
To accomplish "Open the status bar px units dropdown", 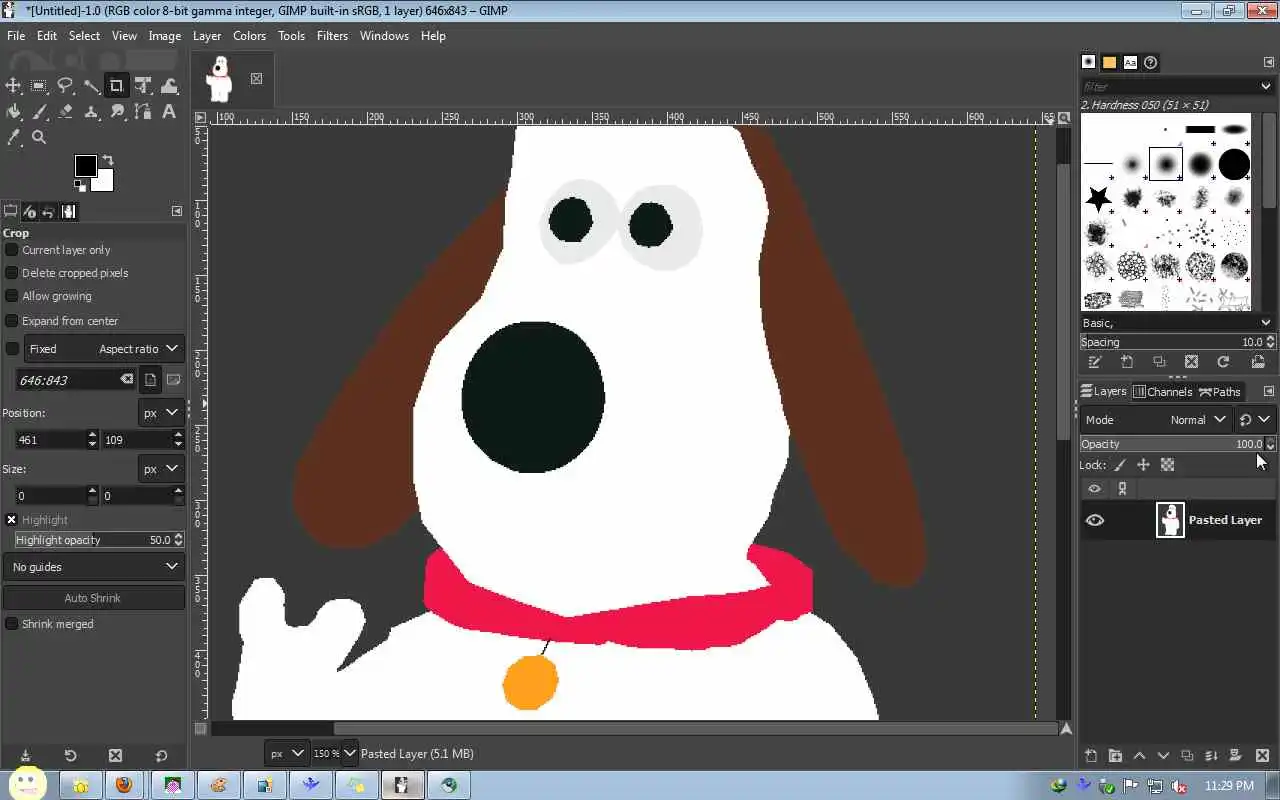I will (x=286, y=754).
